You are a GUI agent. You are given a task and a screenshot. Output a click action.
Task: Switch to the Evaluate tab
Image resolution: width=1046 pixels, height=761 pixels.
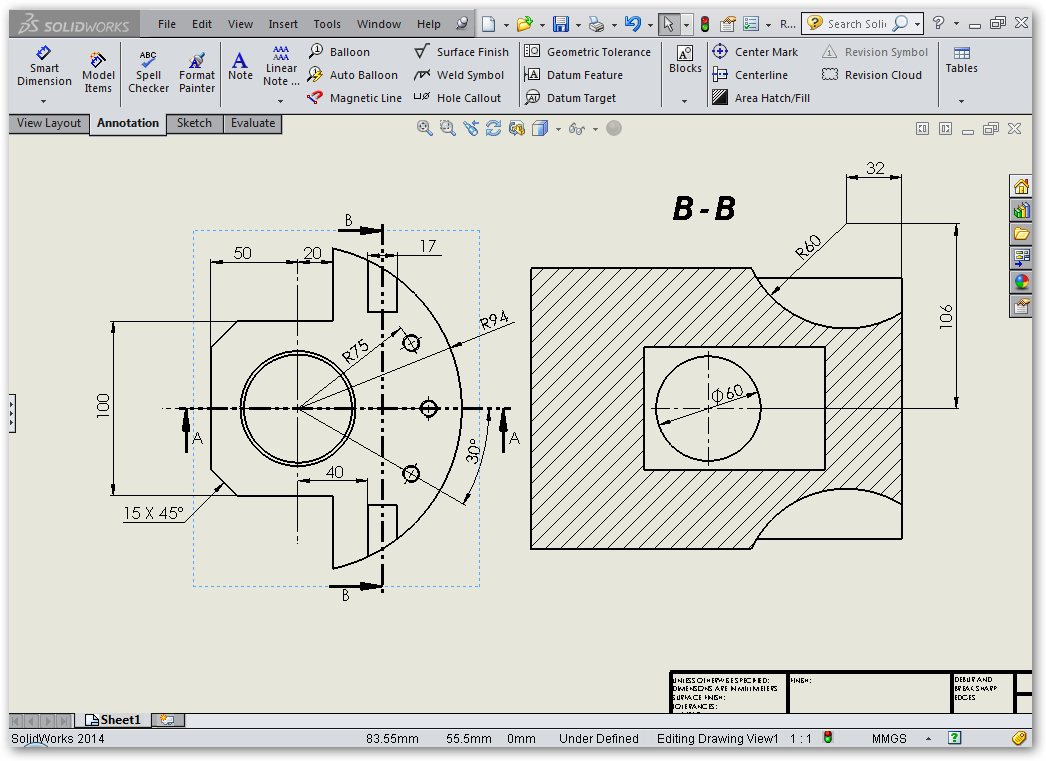253,123
